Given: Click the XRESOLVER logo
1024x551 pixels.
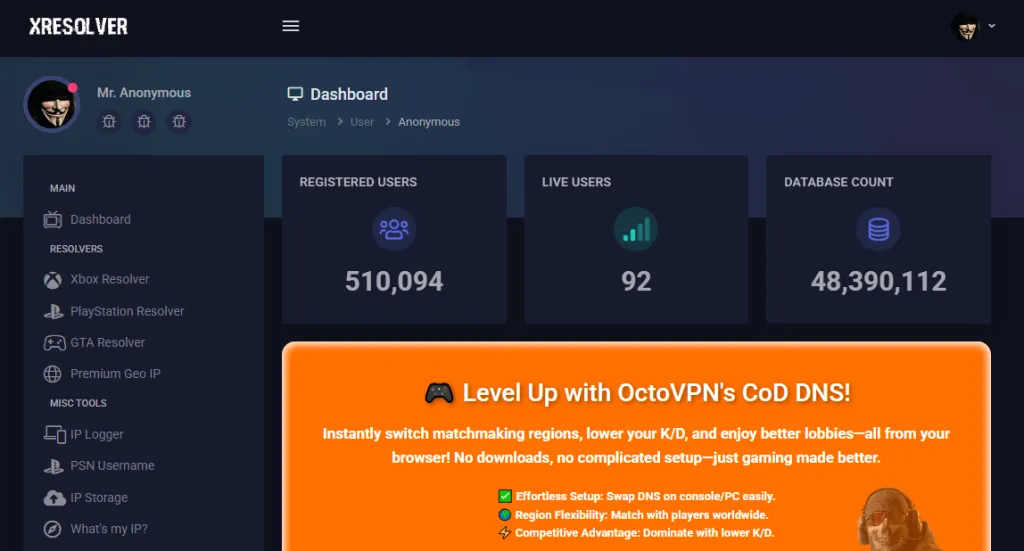Looking at the screenshot, I should pos(78,26).
